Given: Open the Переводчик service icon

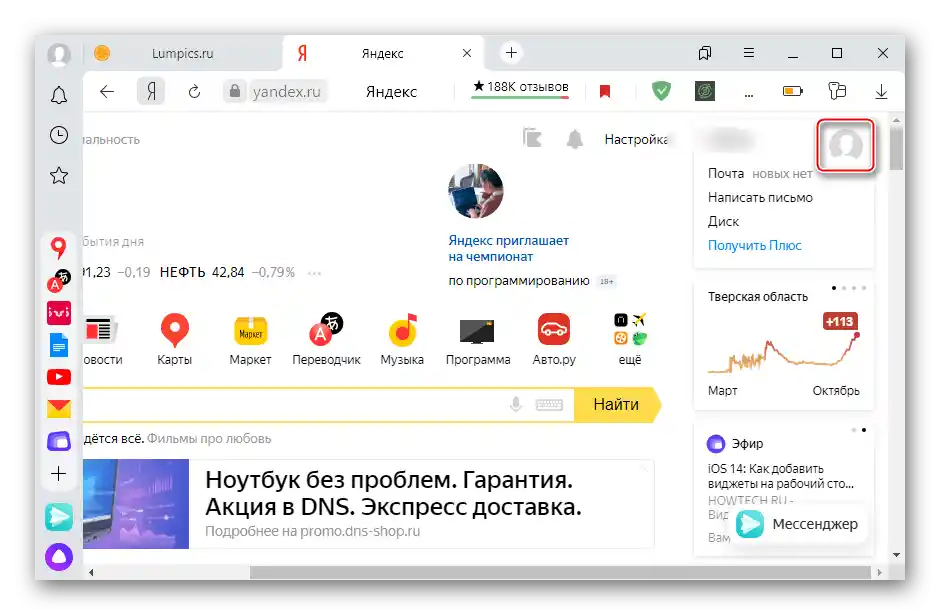Looking at the screenshot, I should (x=326, y=330).
